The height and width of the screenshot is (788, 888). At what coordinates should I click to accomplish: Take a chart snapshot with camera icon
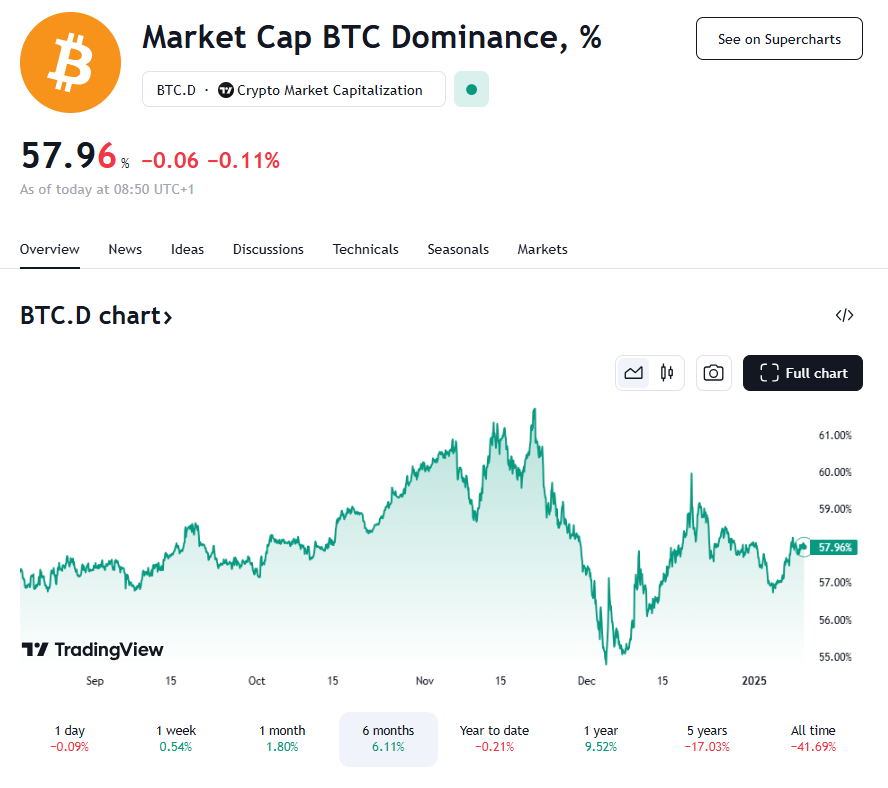pyautogui.click(x=714, y=373)
